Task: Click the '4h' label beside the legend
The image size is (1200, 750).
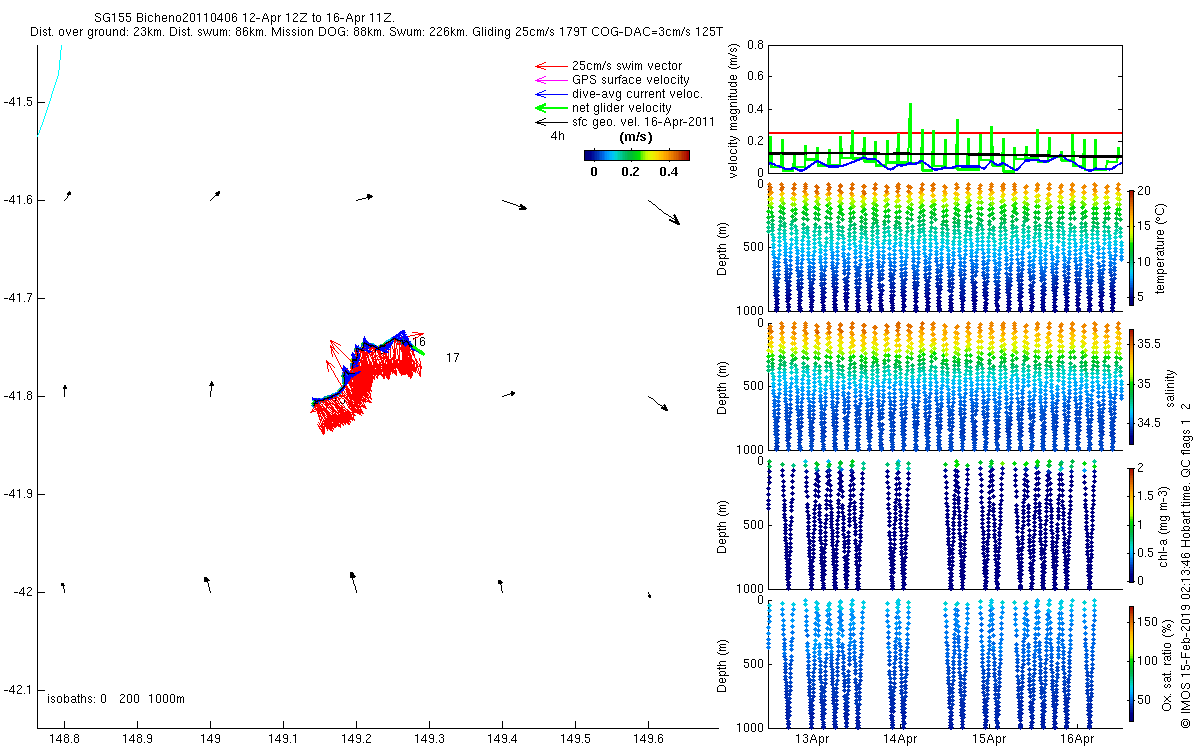Action: [x=558, y=137]
